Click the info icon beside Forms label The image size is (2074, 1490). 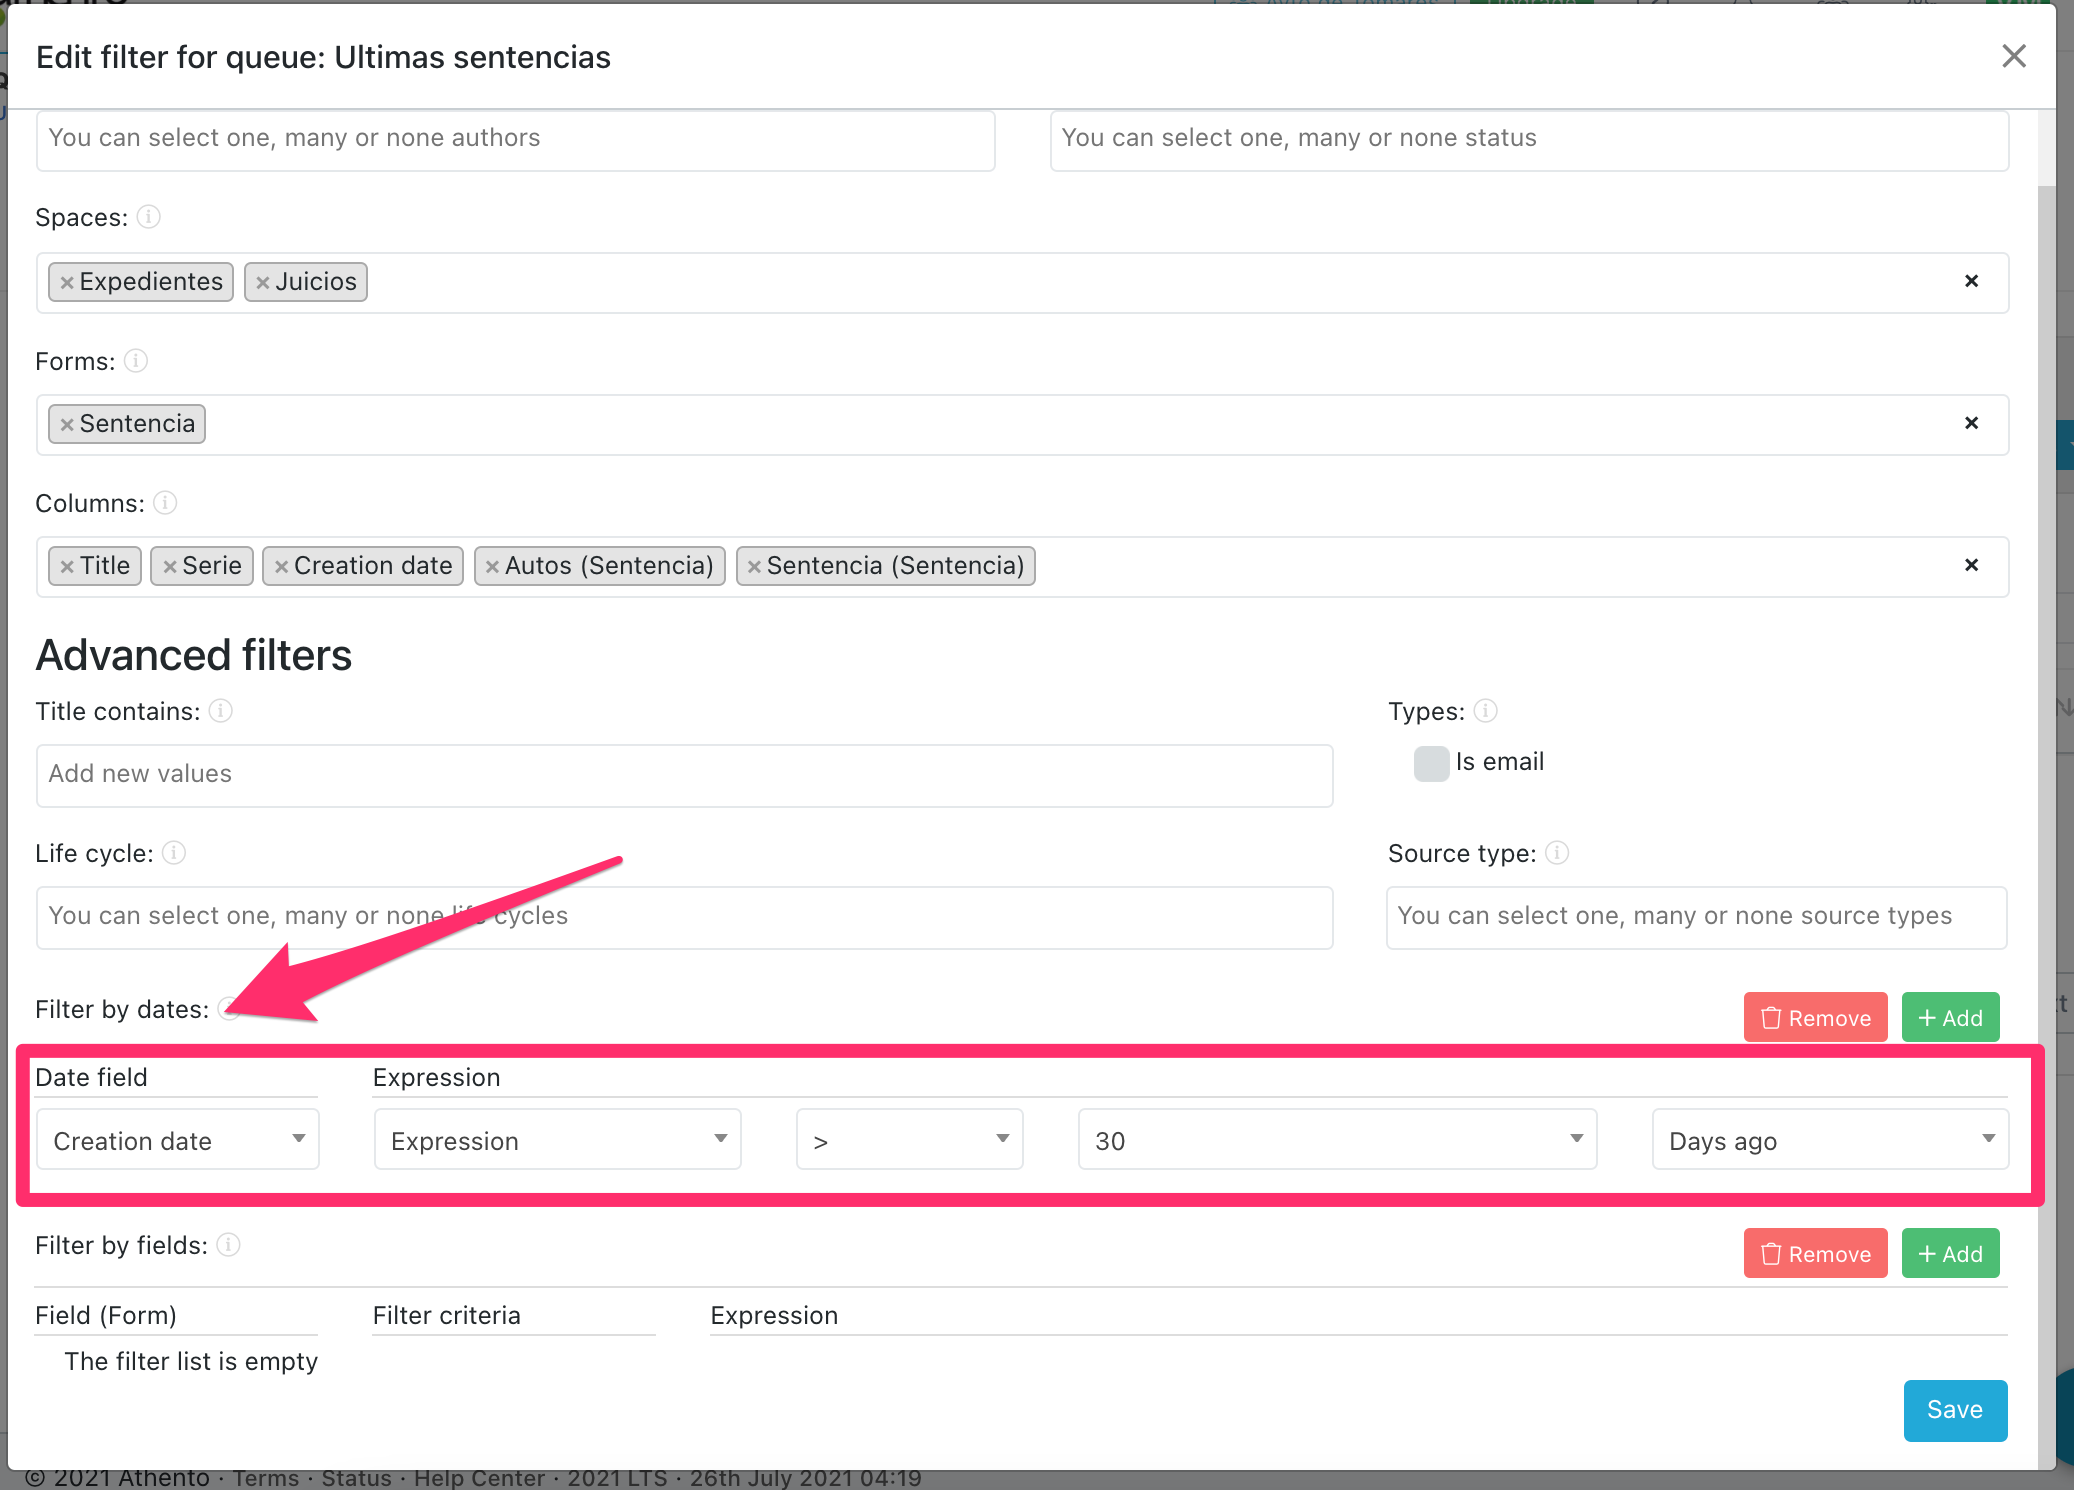click(x=136, y=360)
